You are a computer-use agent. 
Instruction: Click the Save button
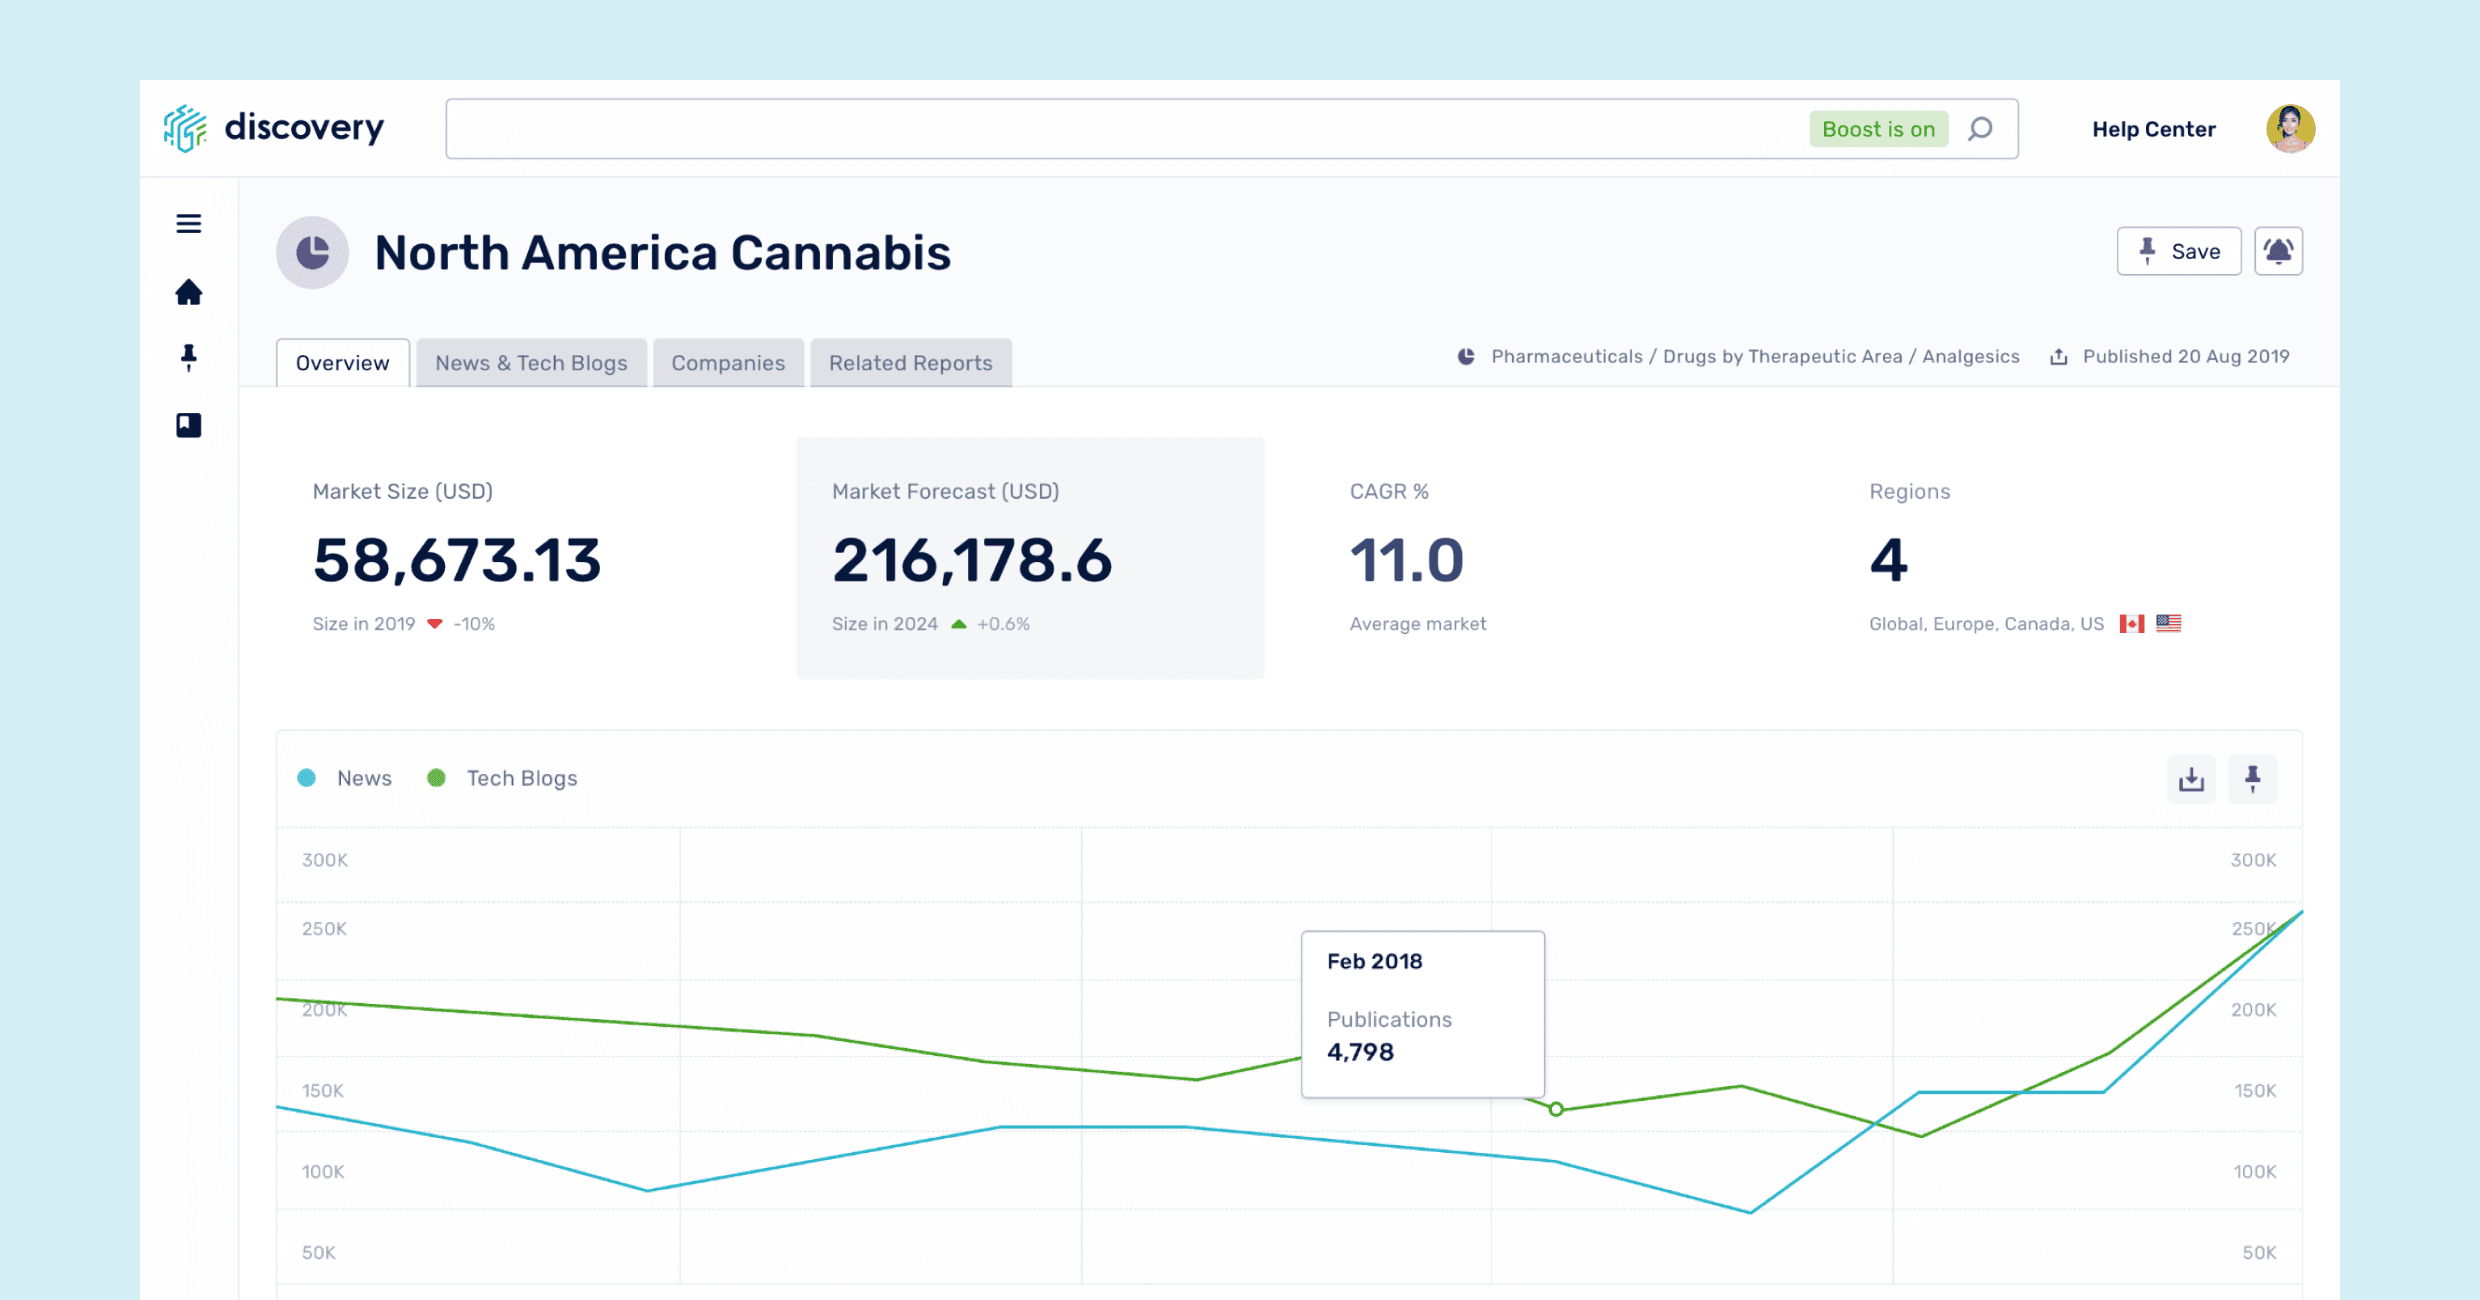[x=2178, y=251]
